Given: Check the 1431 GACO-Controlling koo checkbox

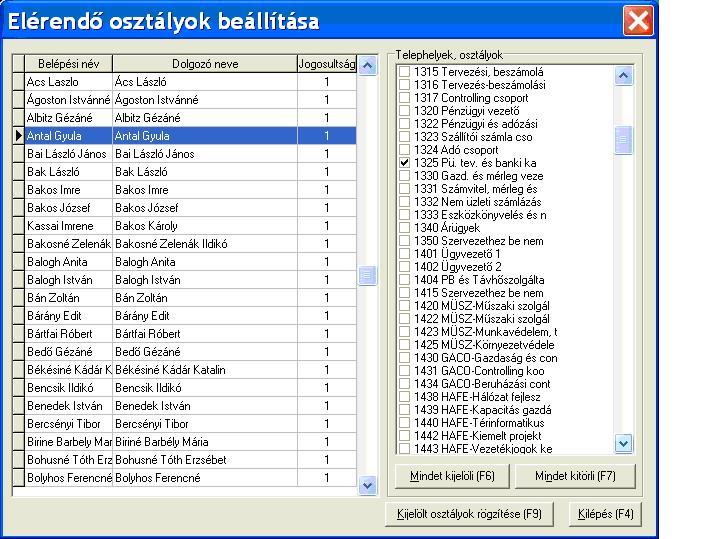Looking at the screenshot, I should (404, 371).
